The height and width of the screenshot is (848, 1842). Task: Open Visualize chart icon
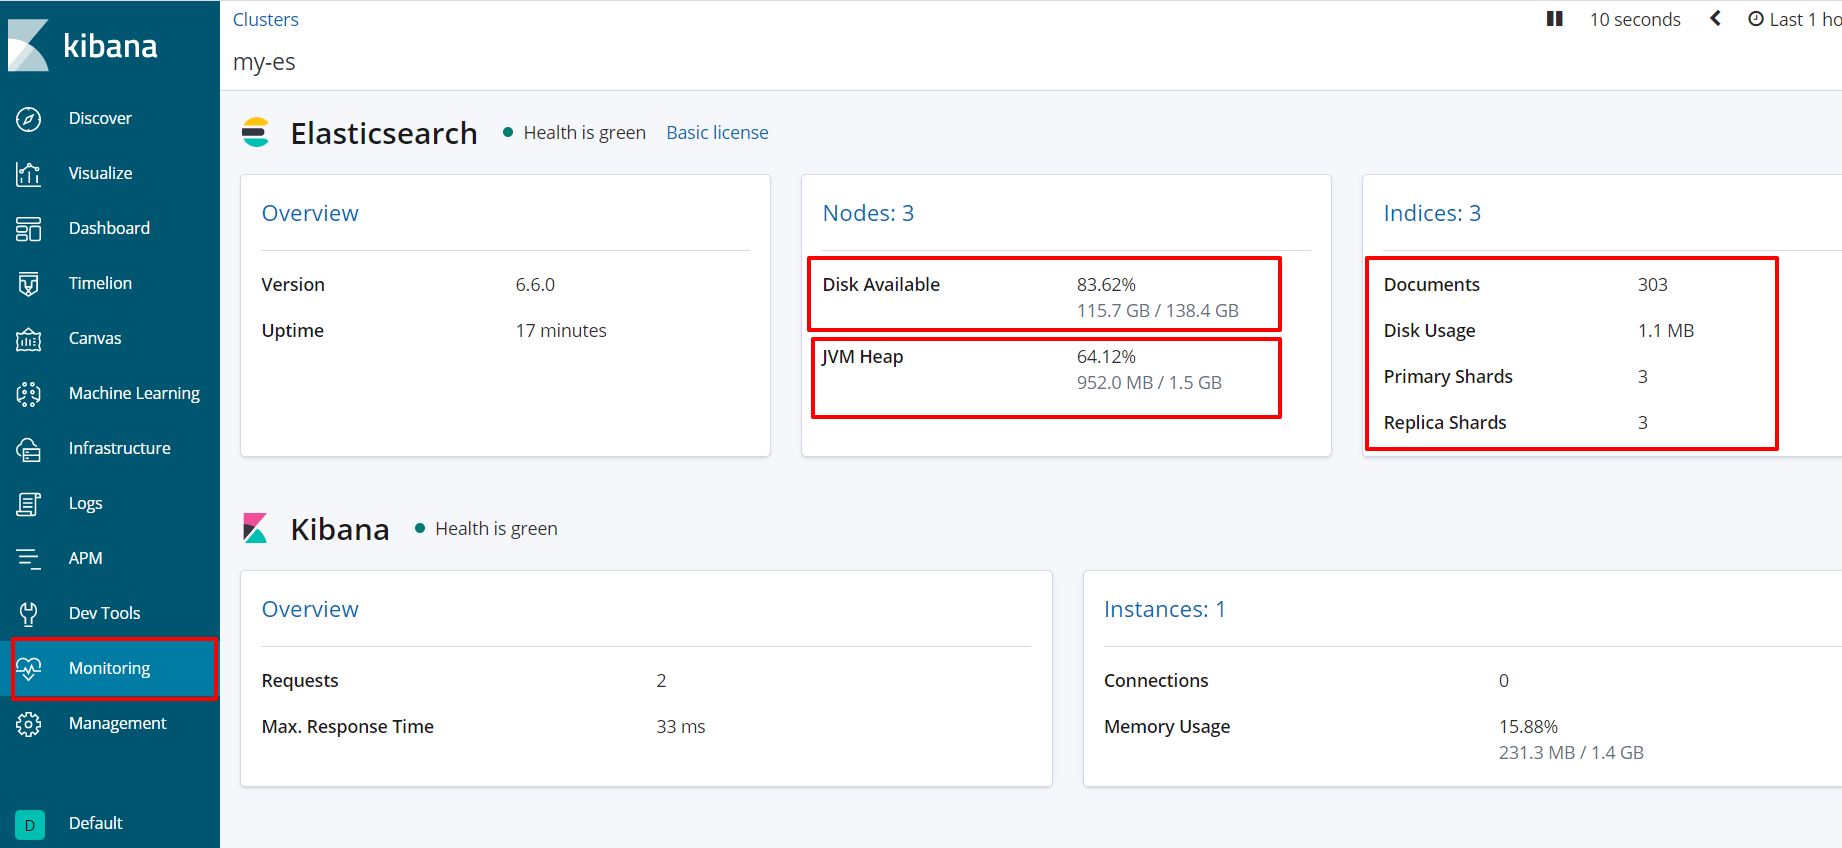pos(29,174)
